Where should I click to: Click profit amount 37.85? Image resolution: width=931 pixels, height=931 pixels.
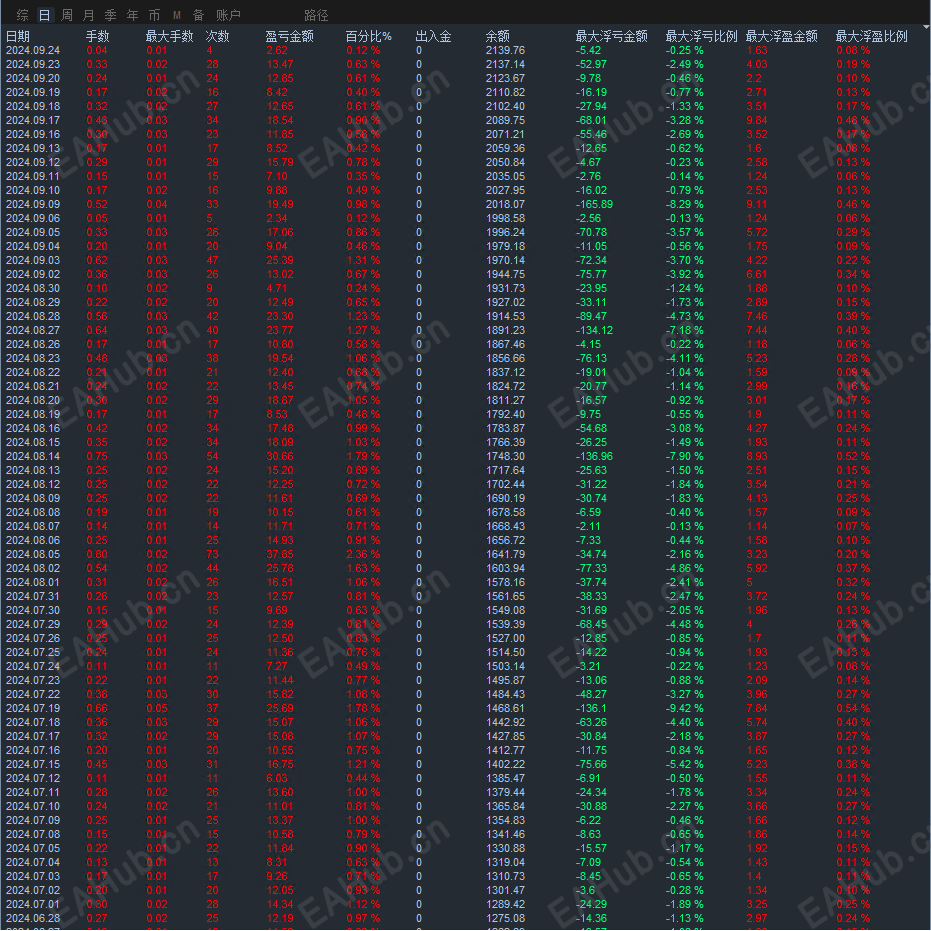(x=280, y=554)
